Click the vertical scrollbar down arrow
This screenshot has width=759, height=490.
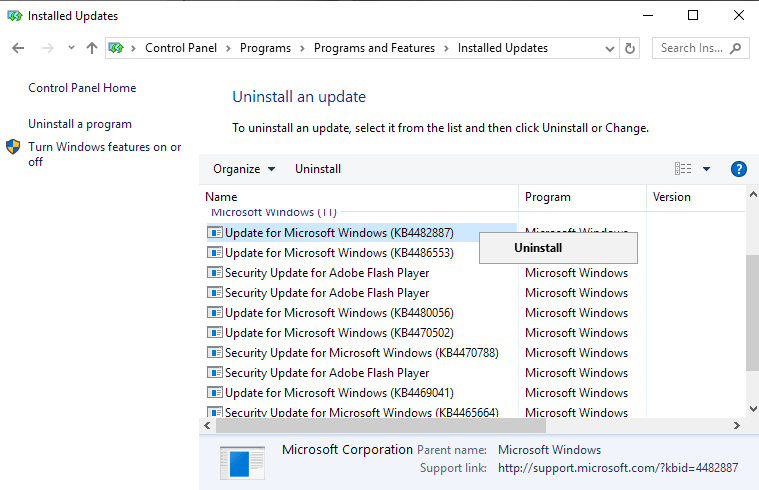coord(753,409)
